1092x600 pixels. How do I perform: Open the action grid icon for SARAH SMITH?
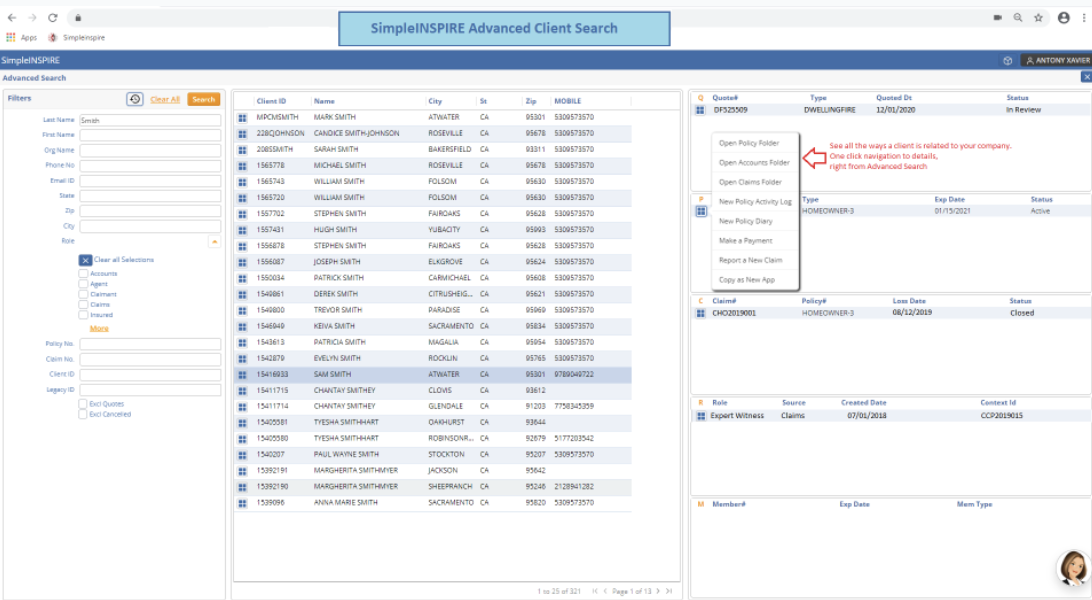[242, 150]
